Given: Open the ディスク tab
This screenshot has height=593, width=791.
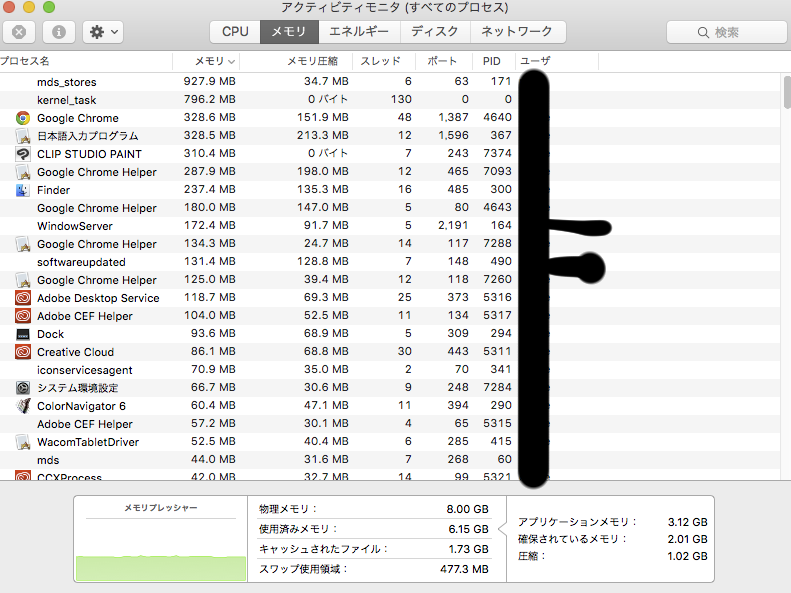Looking at the screenshot, I should click(x=435, y=32).
